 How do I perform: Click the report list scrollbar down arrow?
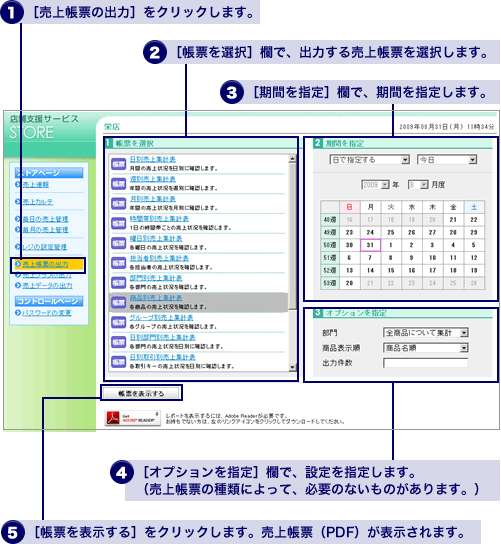tap(292, 367)
